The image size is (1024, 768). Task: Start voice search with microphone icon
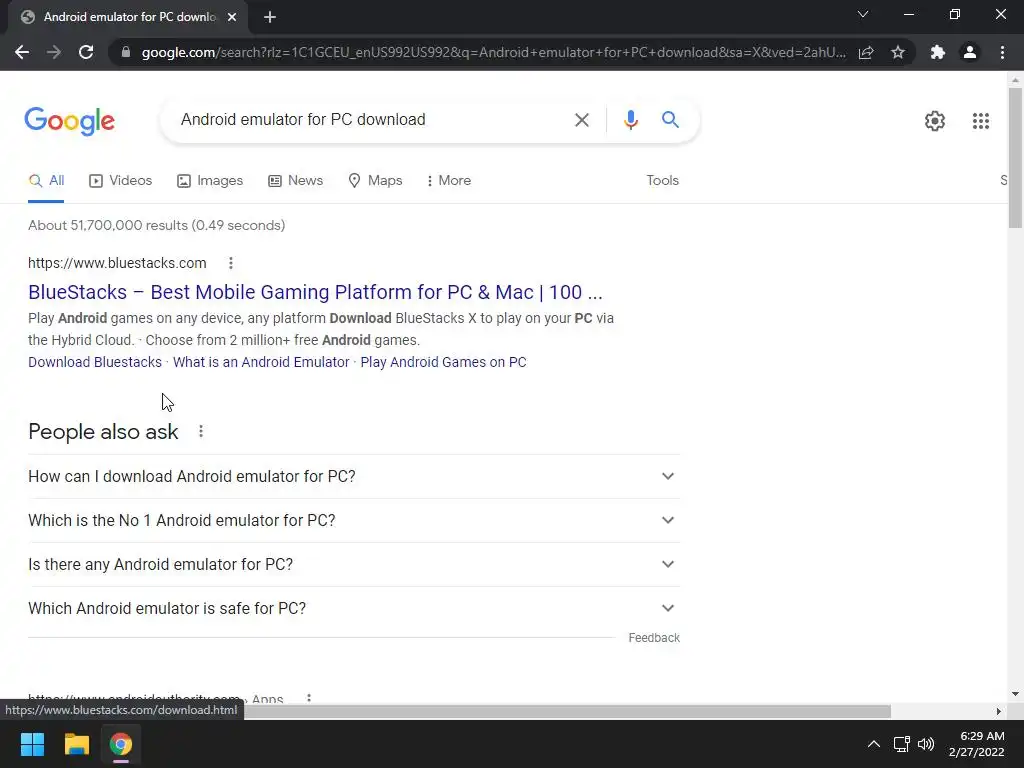point(630,120)
